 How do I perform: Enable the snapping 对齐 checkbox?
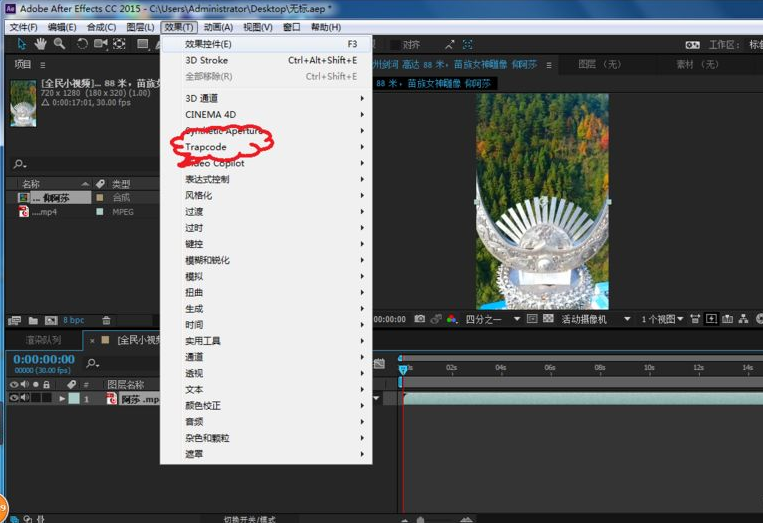point(396,45)
